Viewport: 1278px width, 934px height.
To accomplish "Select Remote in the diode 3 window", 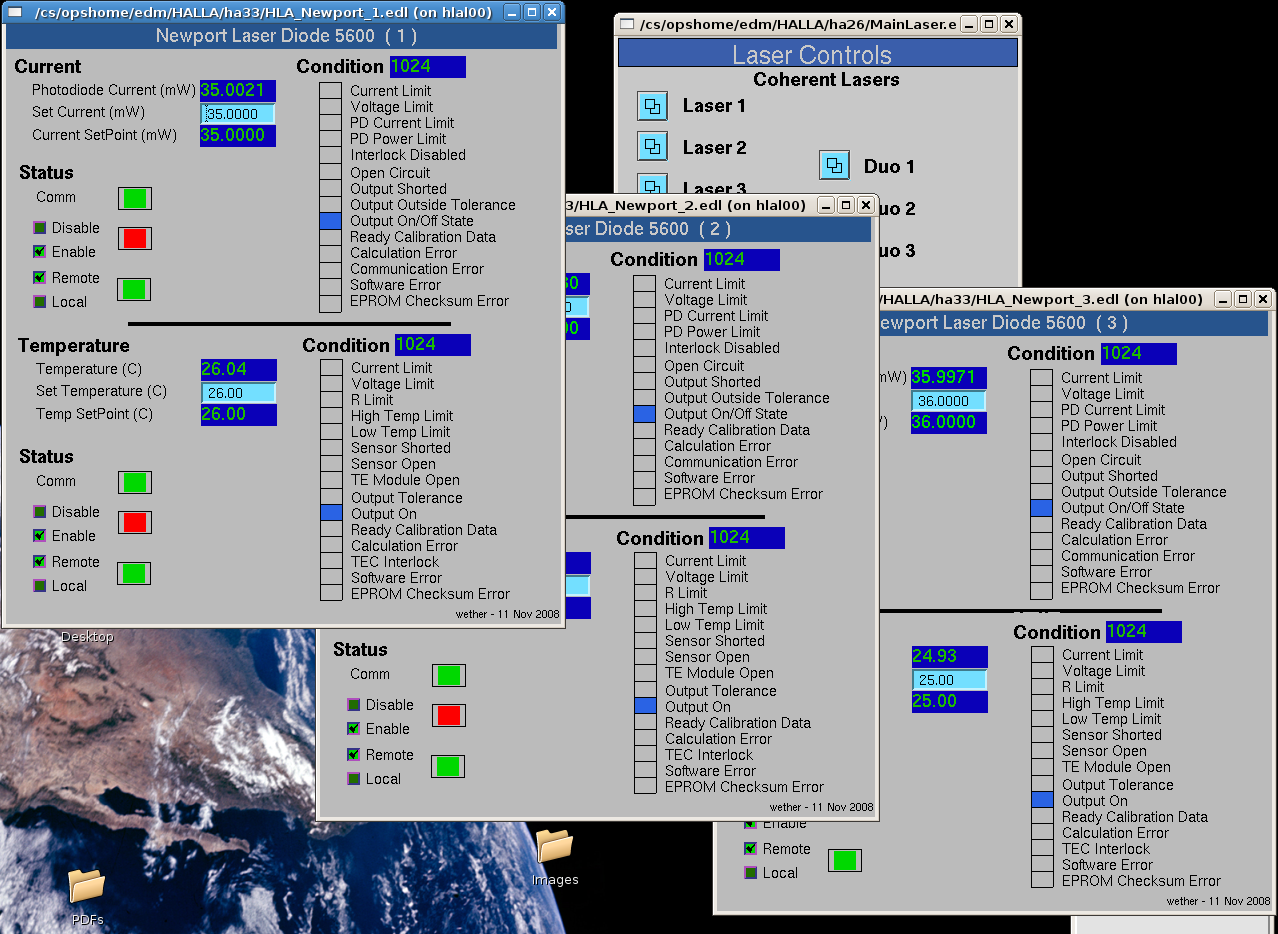I will point(751,849).
